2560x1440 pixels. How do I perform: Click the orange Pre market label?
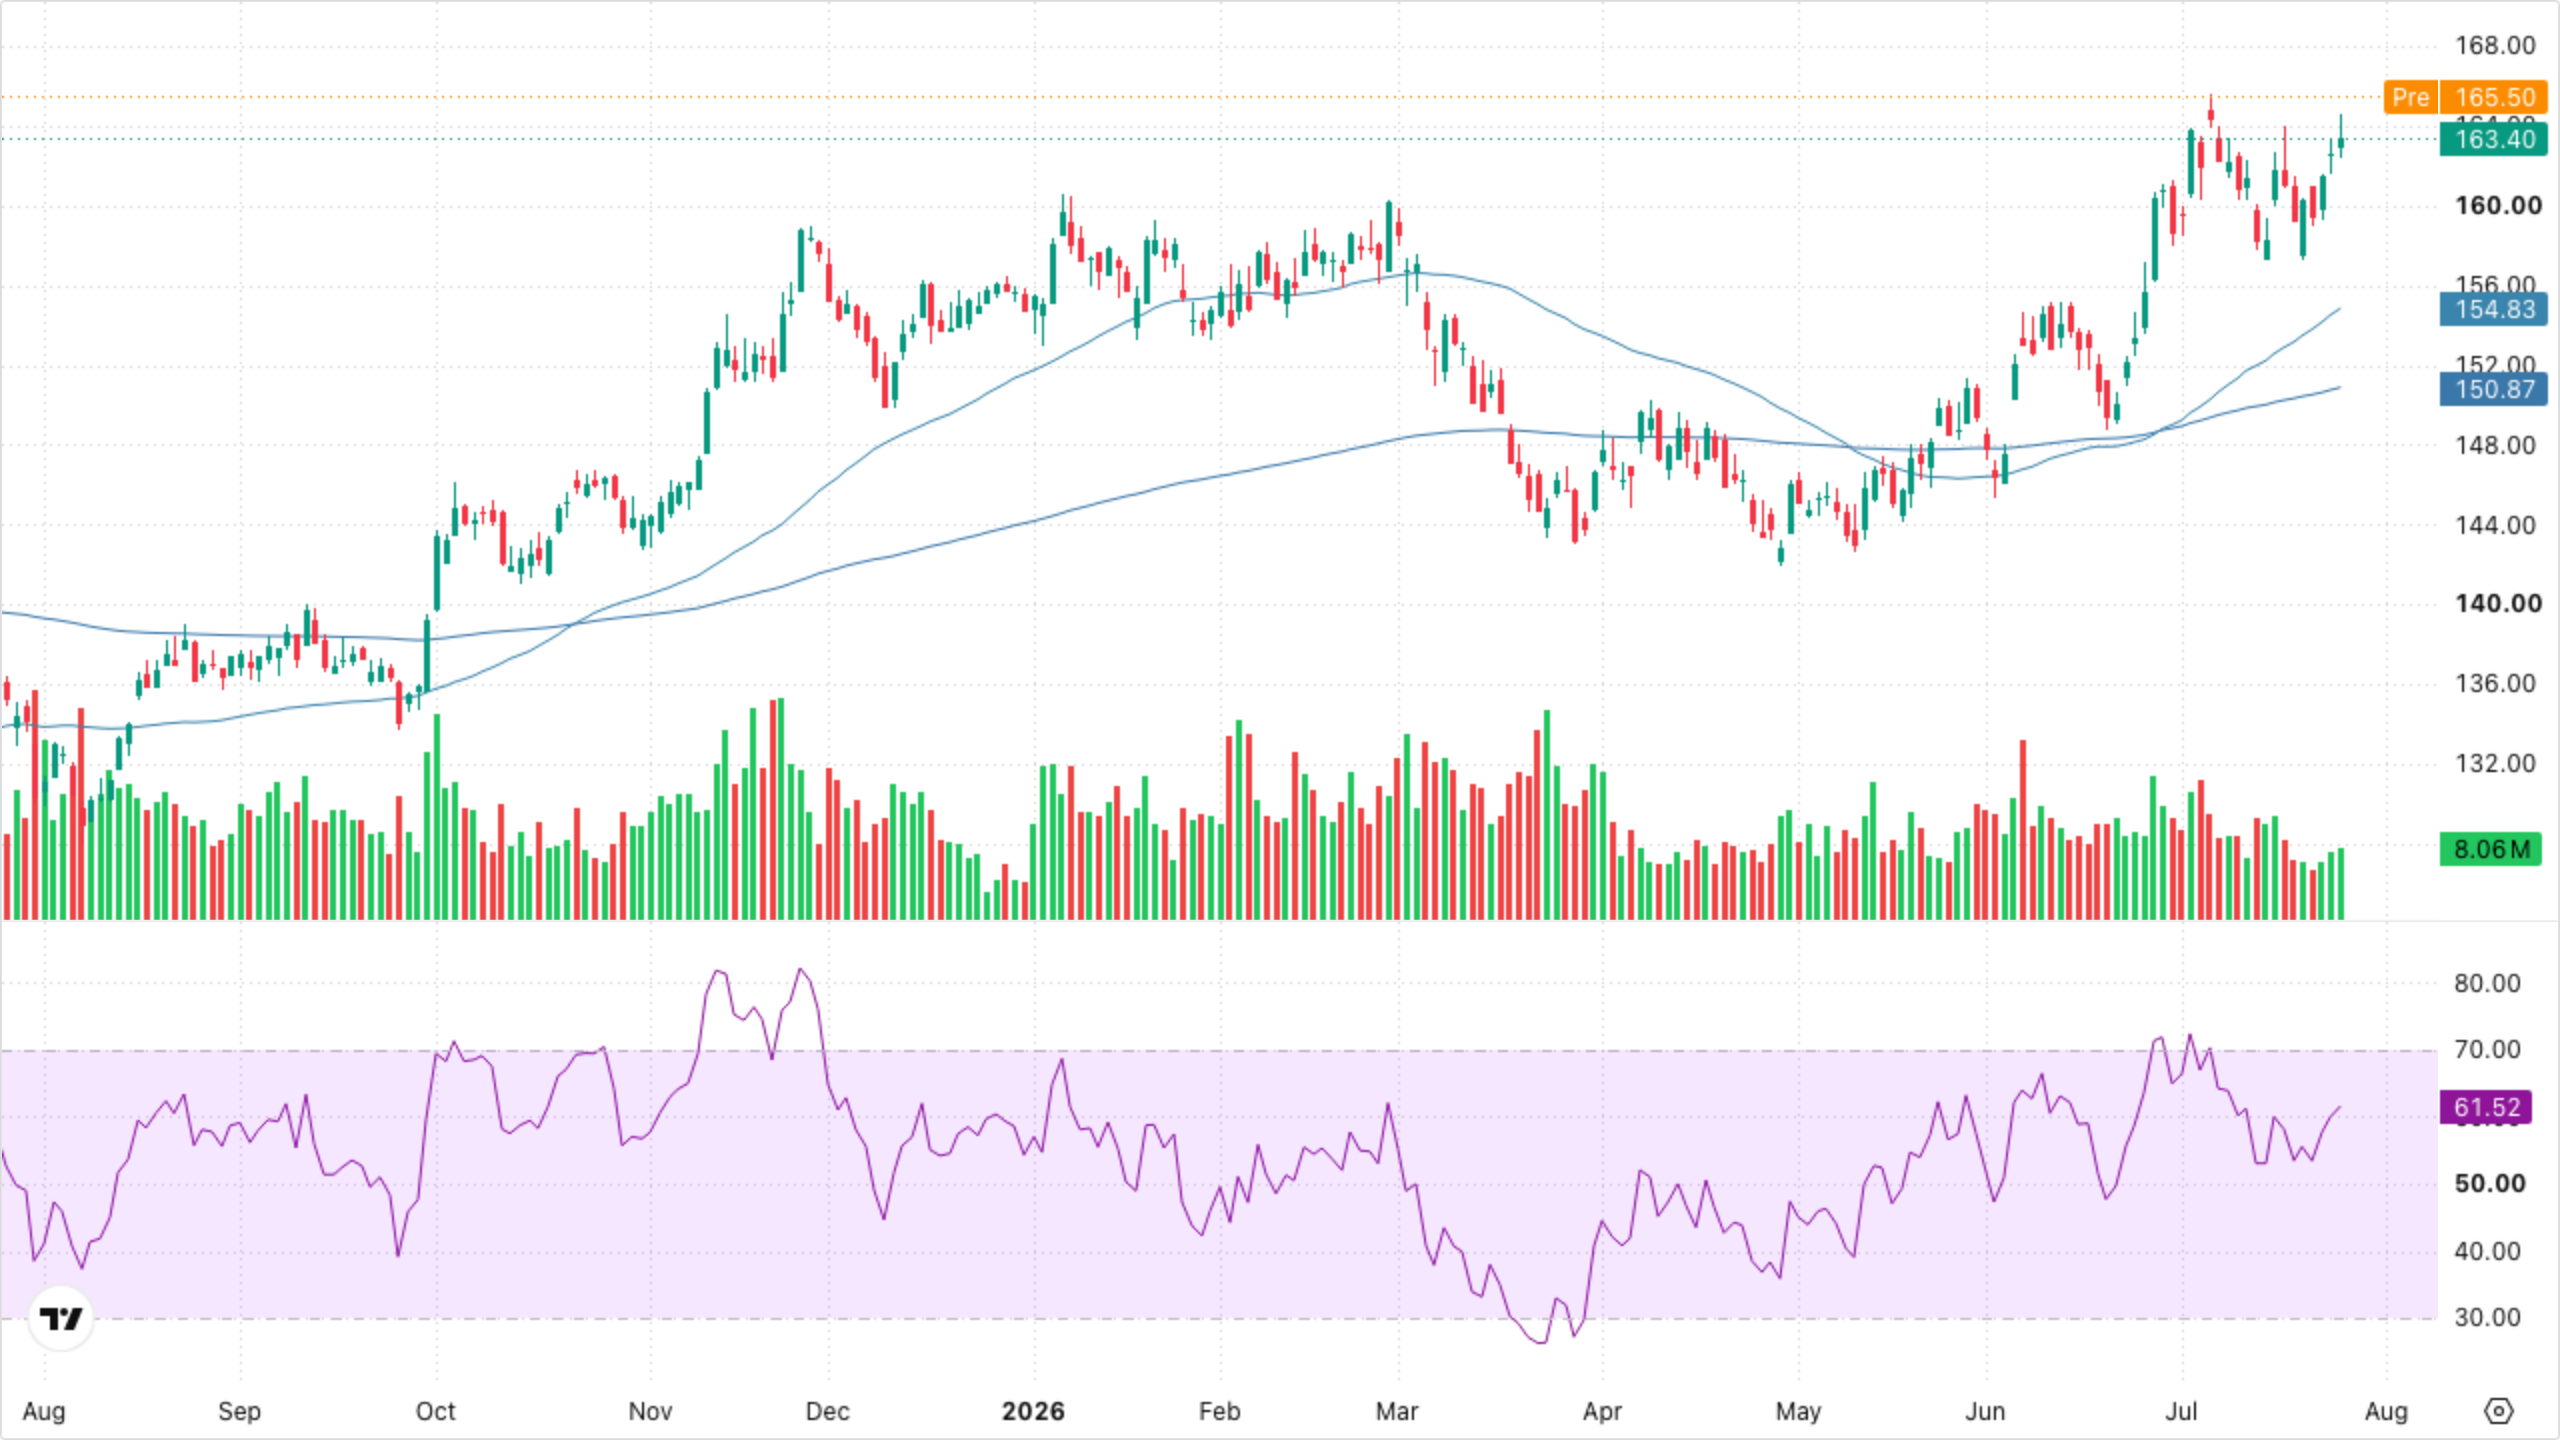[x=2410, y=97]
